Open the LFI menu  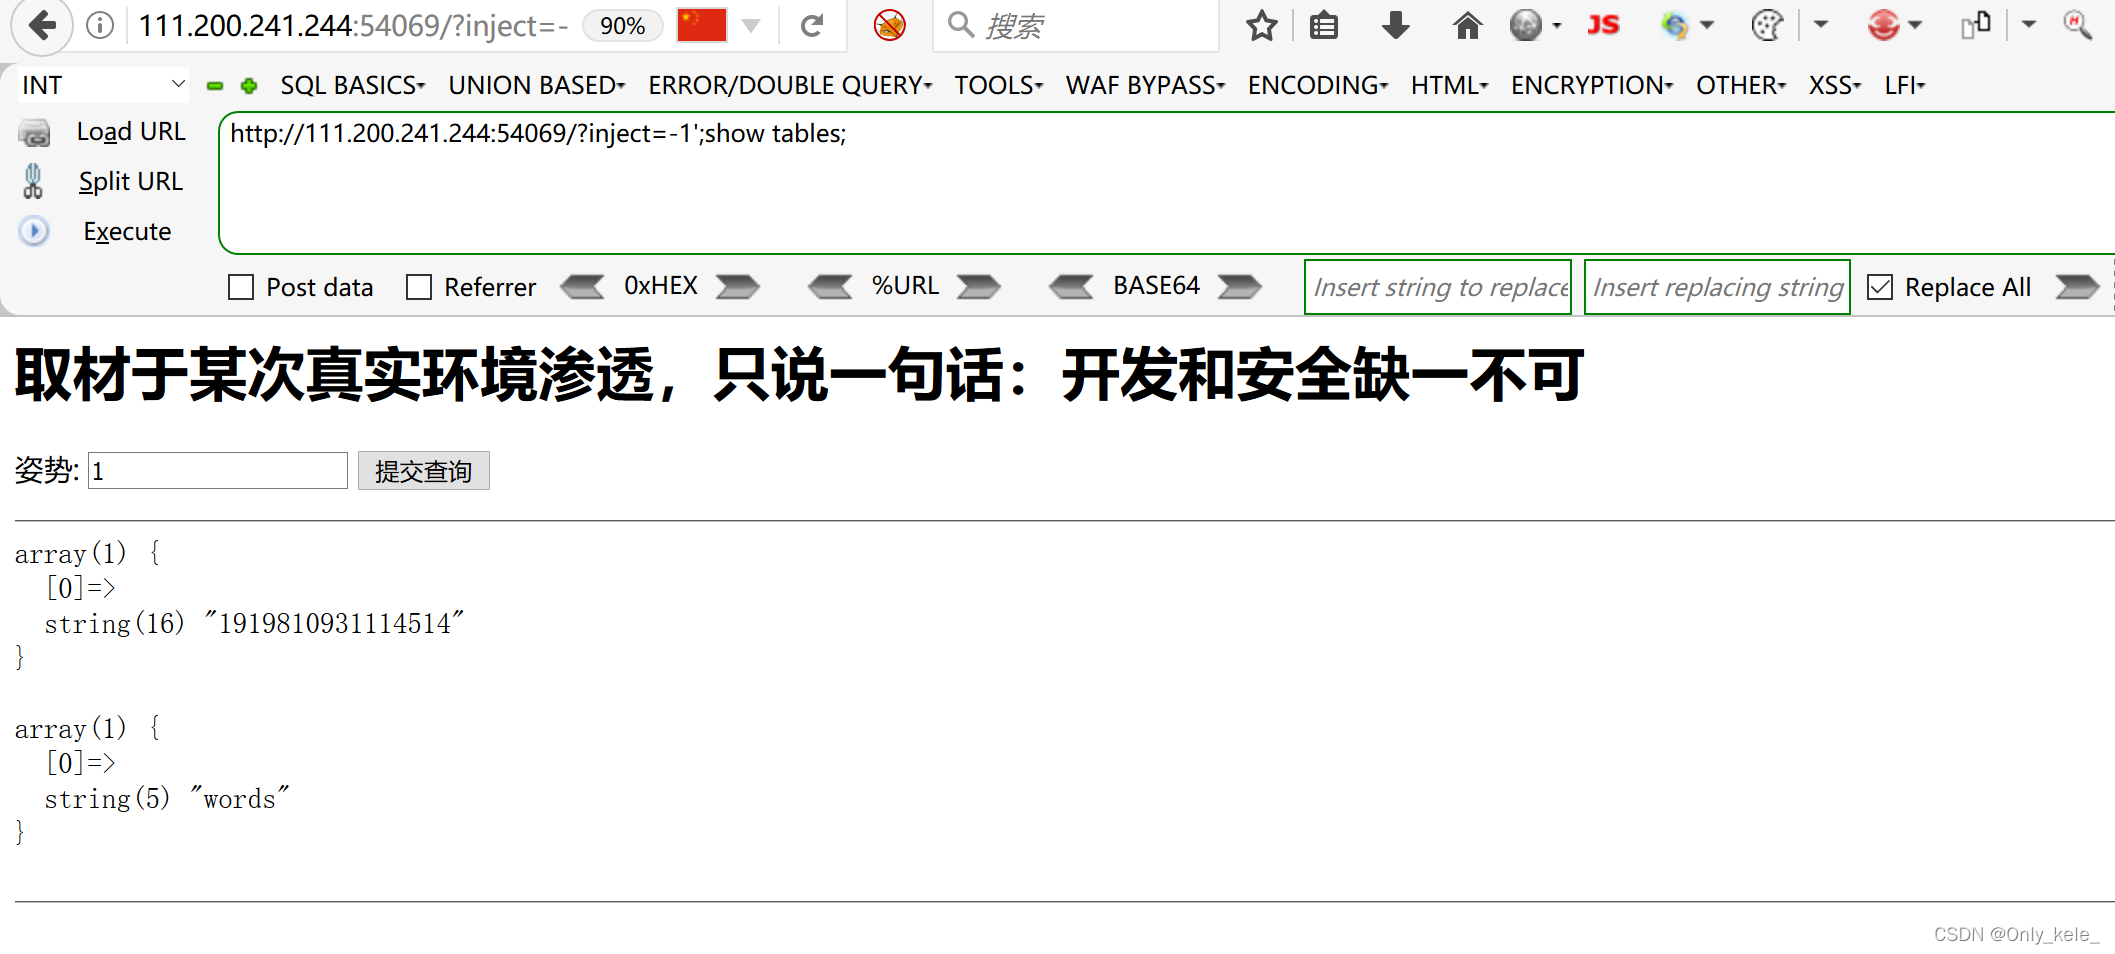tap(1905, 85)
